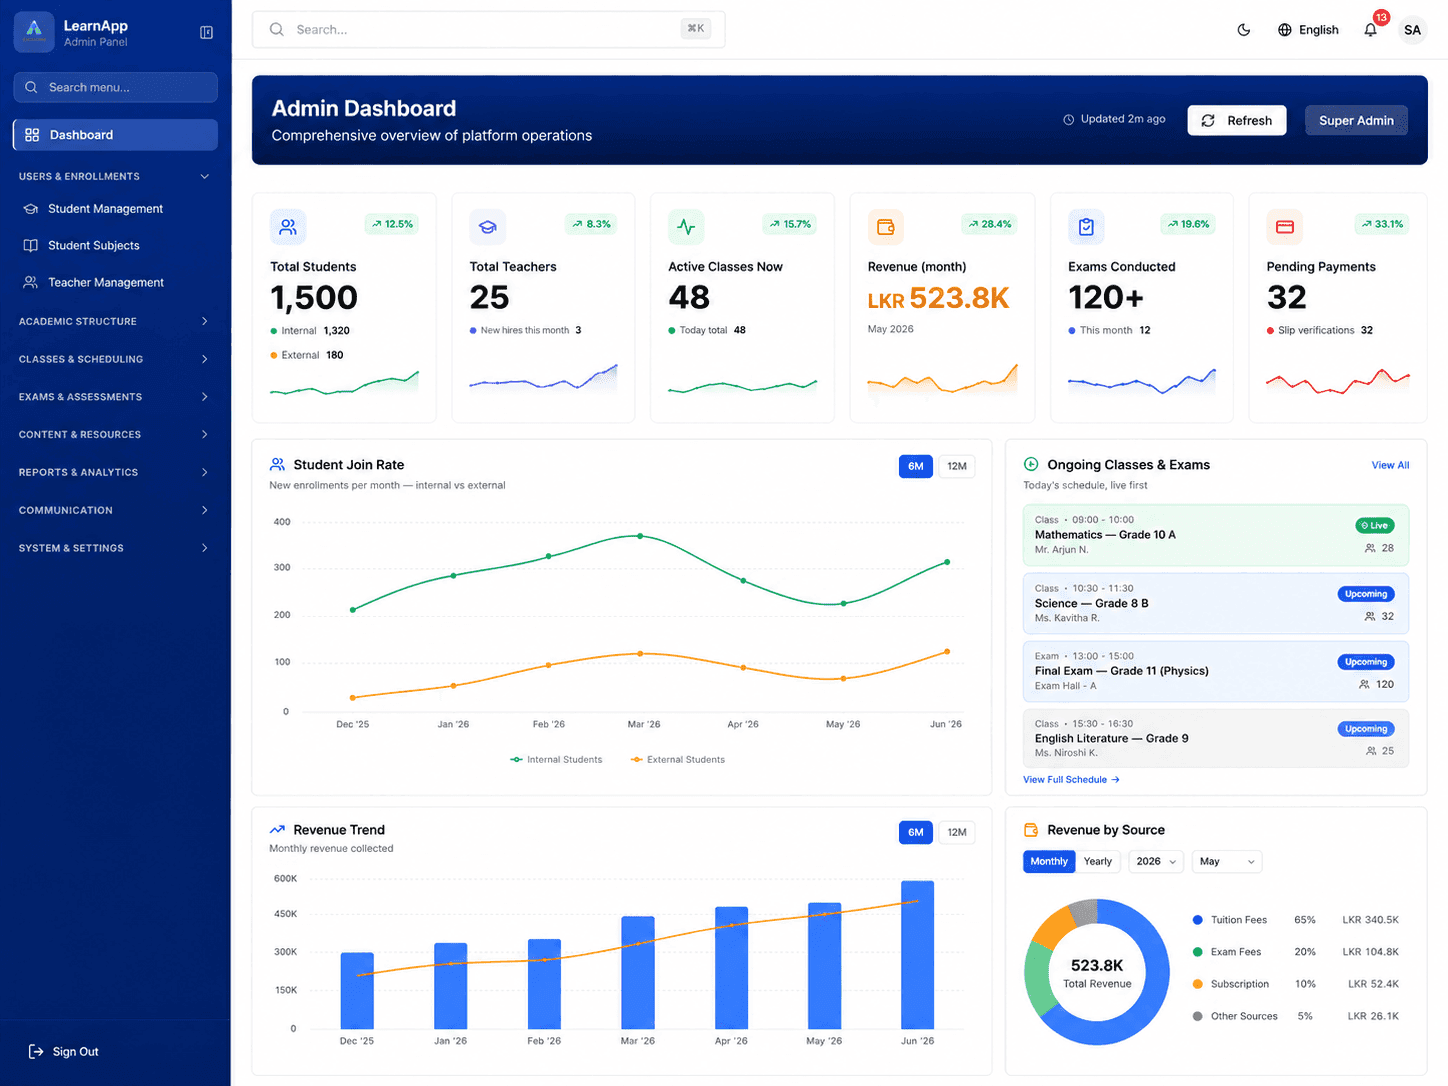This screenshot has width=1448, height=1086.
Task: Click the Total Teachers graduation cap icon
Action: 488,227
